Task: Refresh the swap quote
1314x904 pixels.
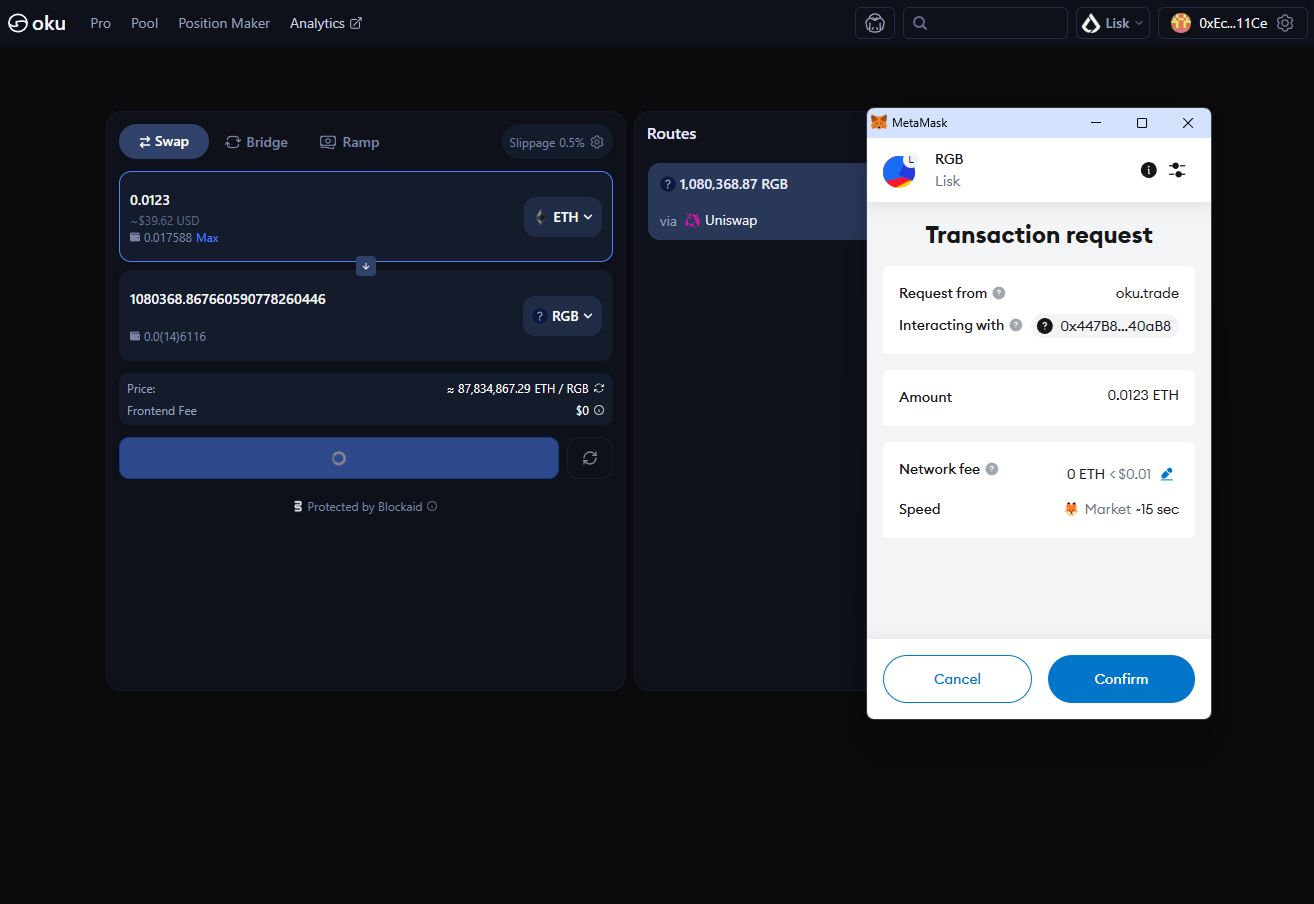Action: [x=590, y=458]
